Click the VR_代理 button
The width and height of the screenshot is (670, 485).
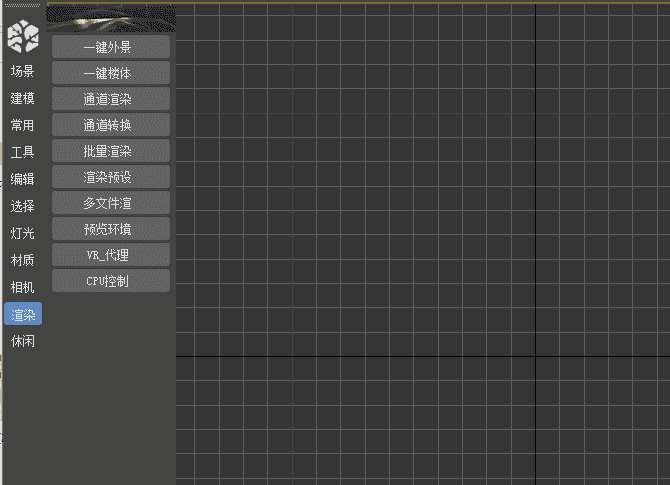click(111, 255)
